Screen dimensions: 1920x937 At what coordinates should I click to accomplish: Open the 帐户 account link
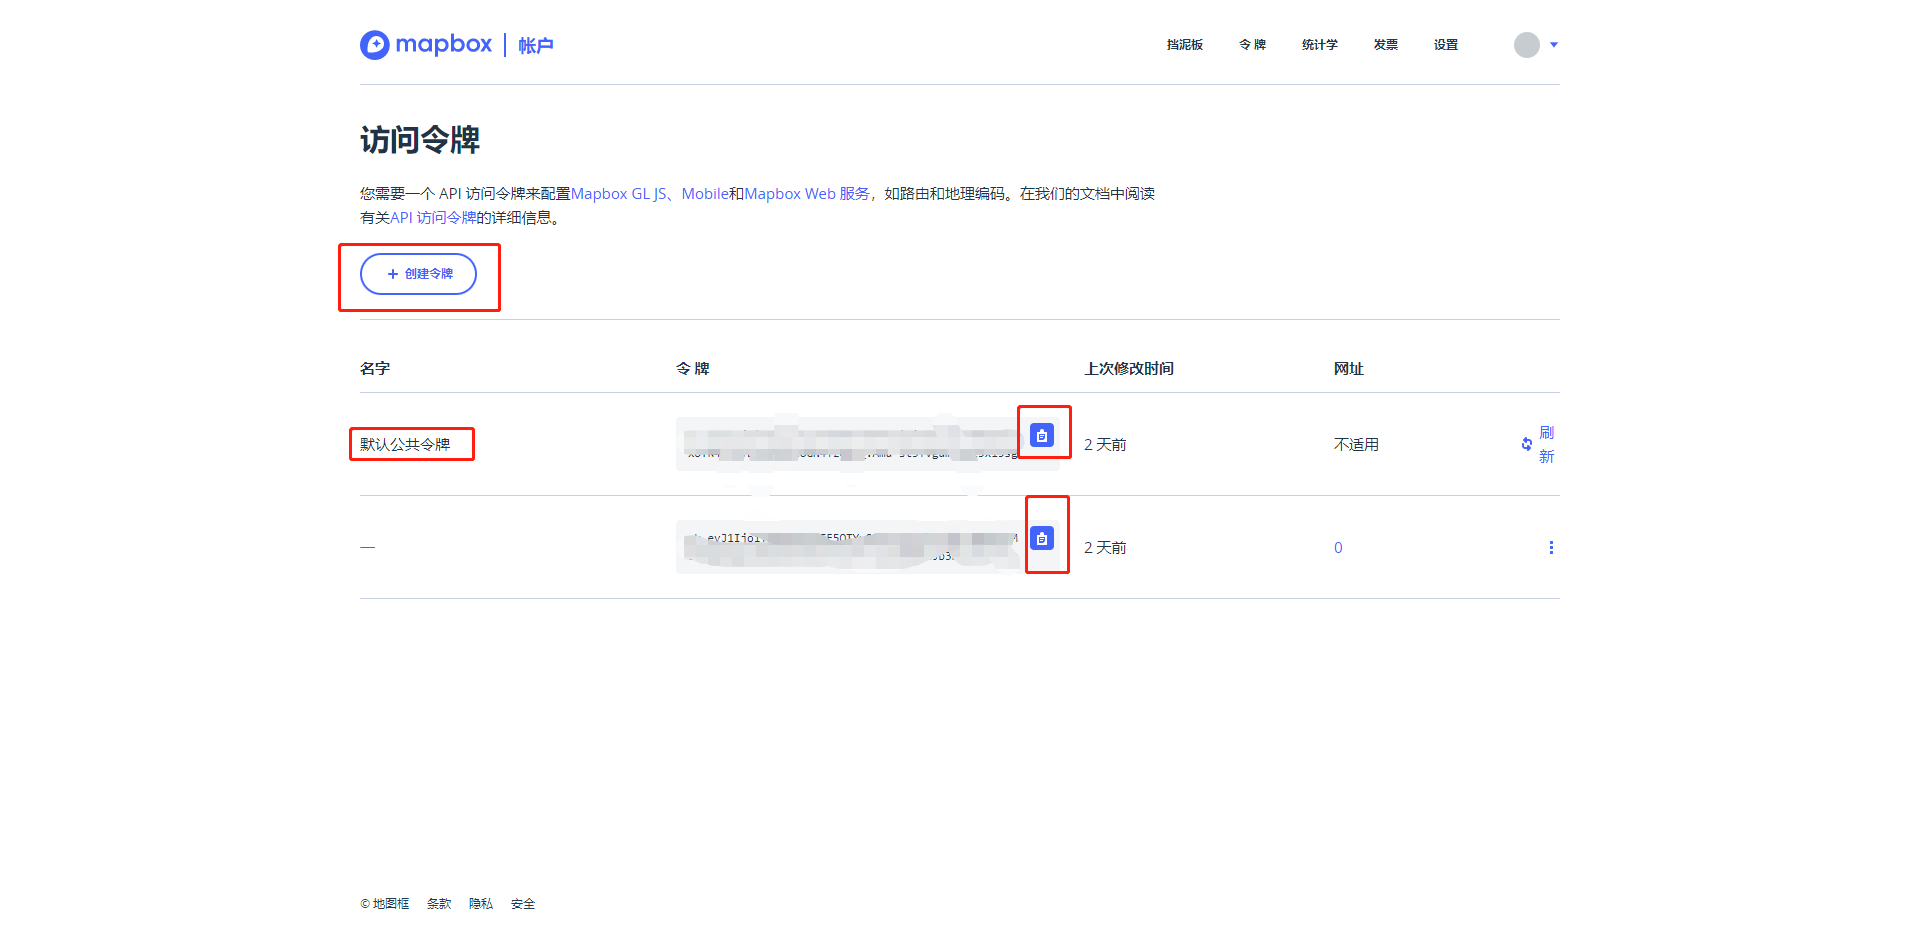536,45
